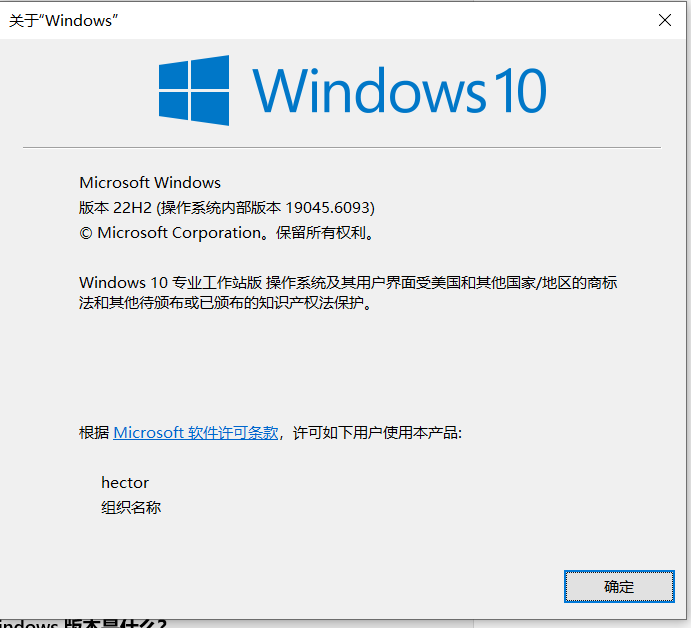Open the Microsoft 软件许可条款 link
691x628 pixels.
(196, 433)
